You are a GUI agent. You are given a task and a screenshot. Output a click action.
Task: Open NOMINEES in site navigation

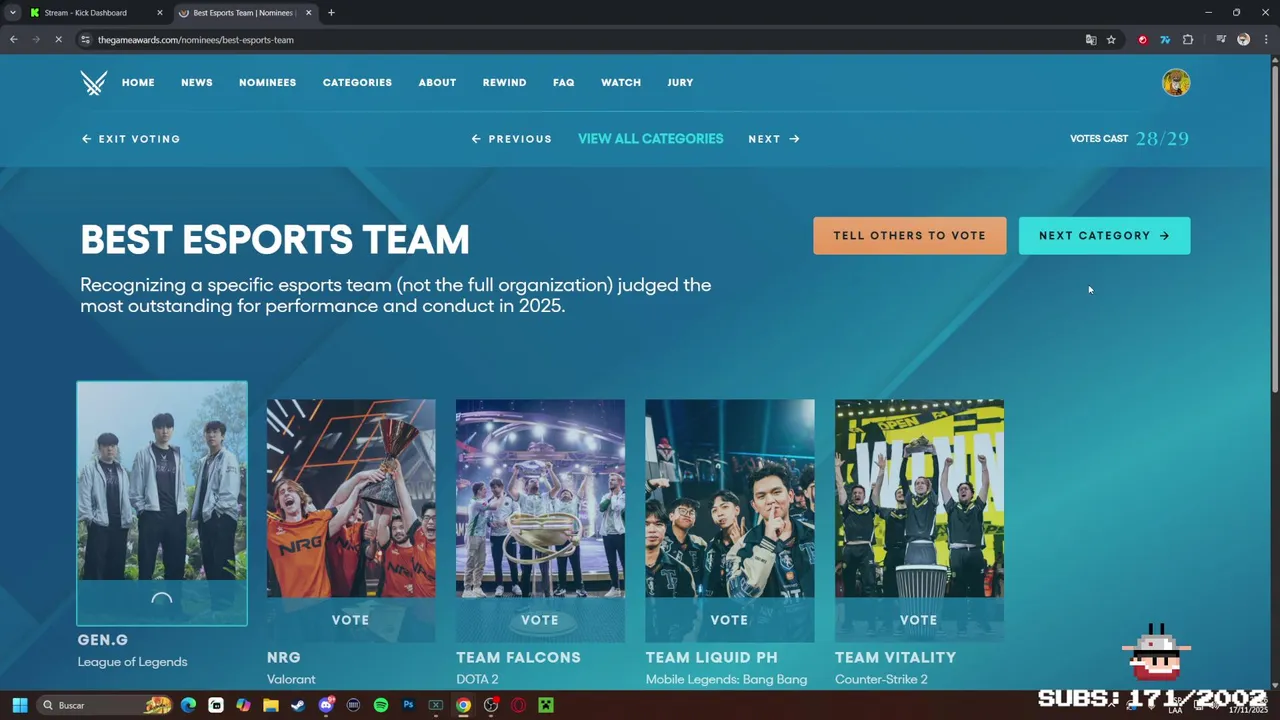coord(267,83)
